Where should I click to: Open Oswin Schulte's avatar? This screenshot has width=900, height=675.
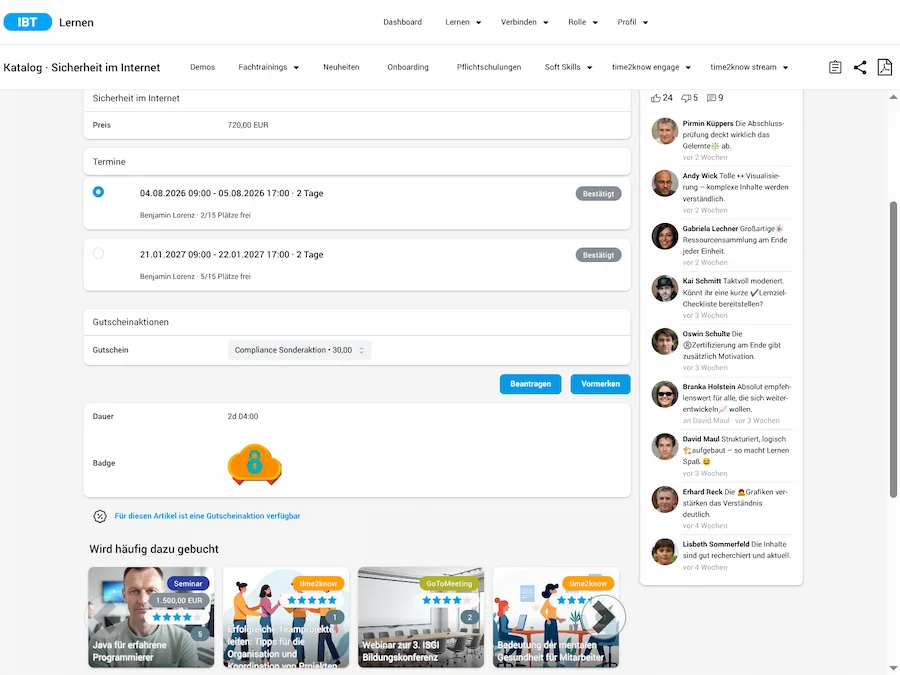point(665,342)
